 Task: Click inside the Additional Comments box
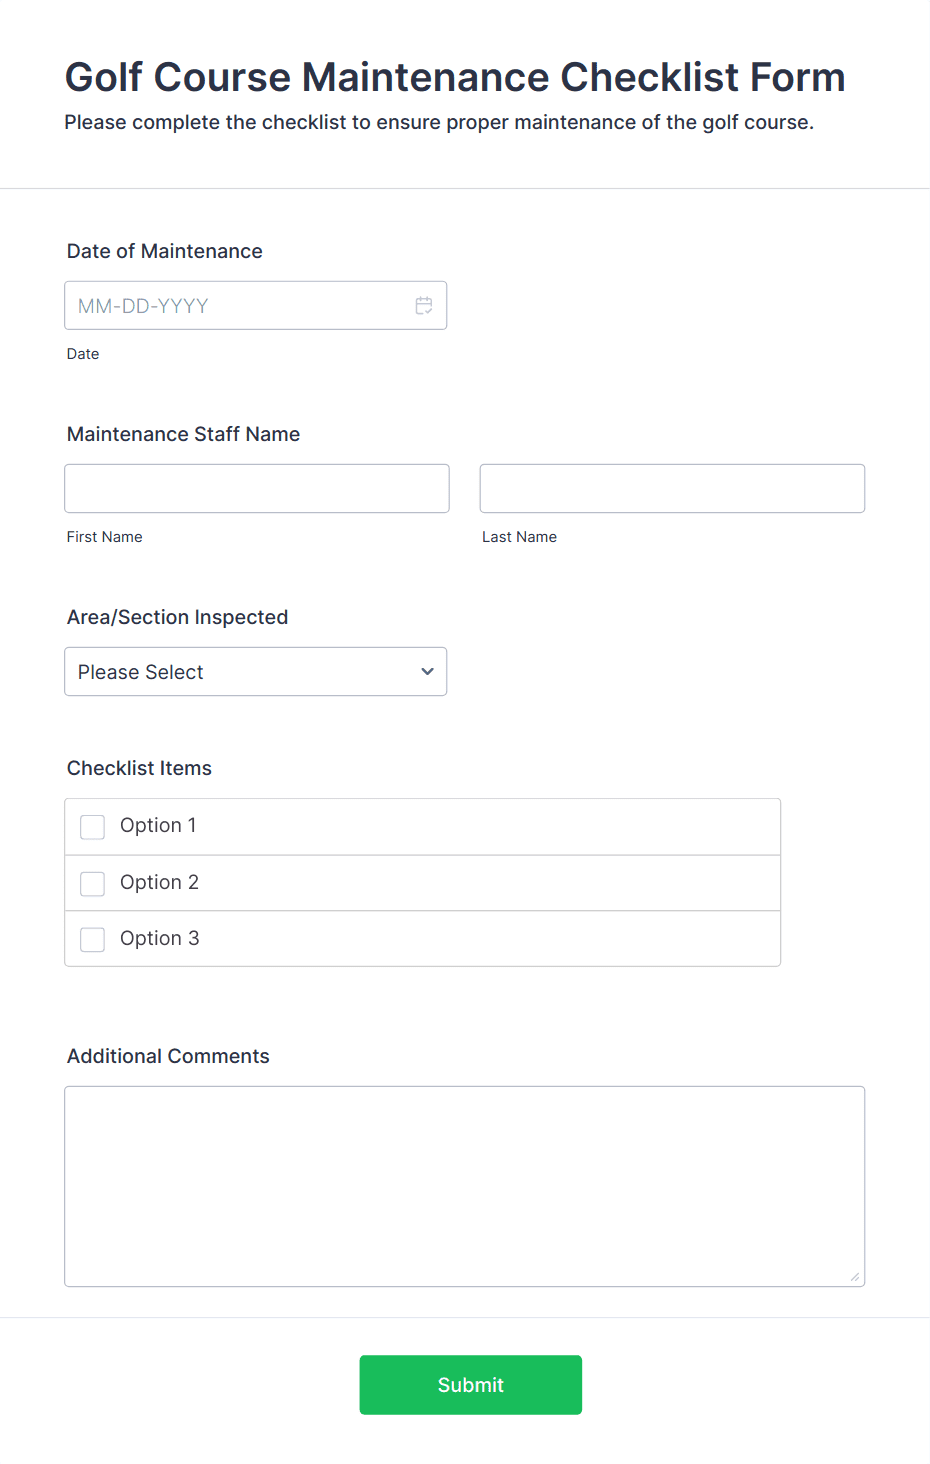click(x=464, y=1180)
